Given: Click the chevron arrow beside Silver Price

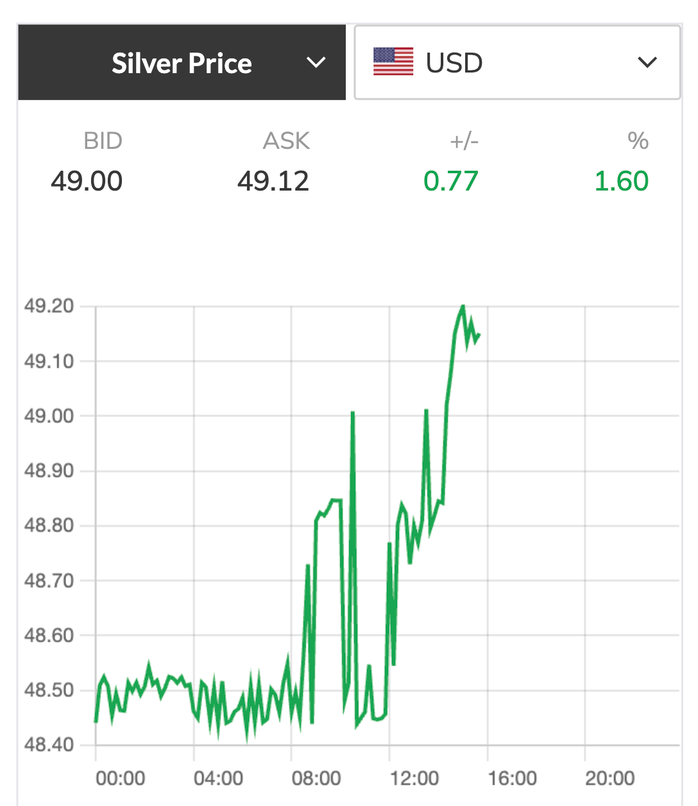Looking at the screenshot, I should pyautogui.click(x=316, y=63).
